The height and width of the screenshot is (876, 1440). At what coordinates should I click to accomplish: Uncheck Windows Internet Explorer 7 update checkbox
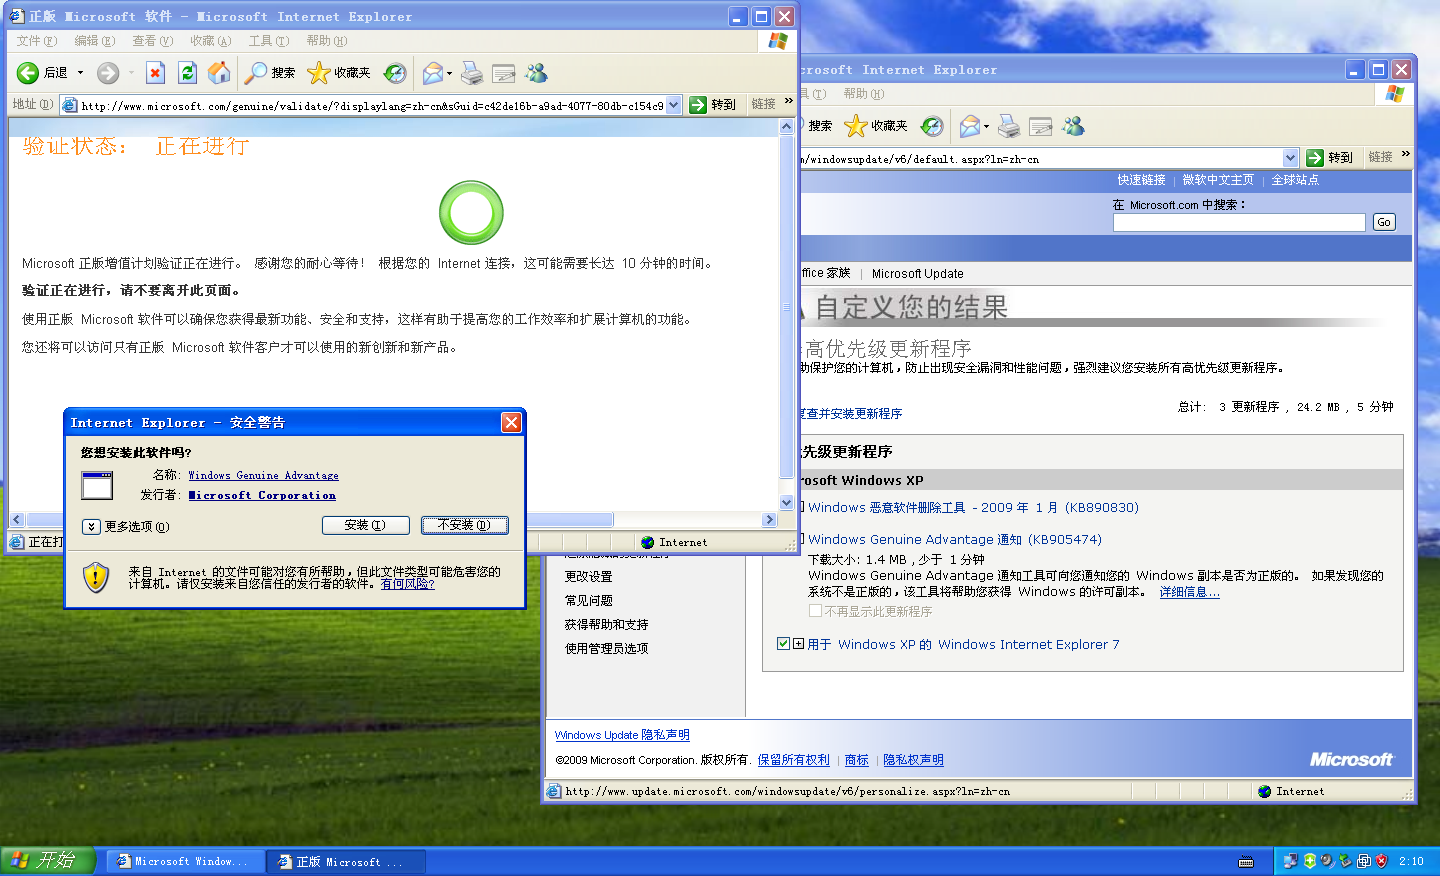coord(784,644)
